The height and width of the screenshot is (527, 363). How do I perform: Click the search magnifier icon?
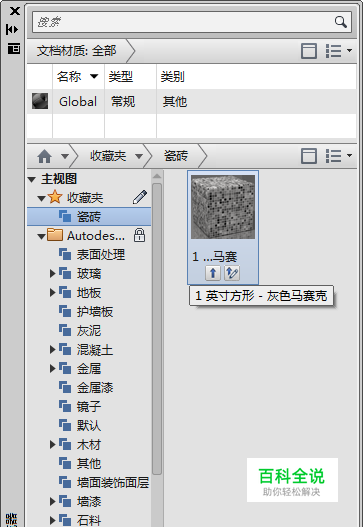[x=340, y=22]
